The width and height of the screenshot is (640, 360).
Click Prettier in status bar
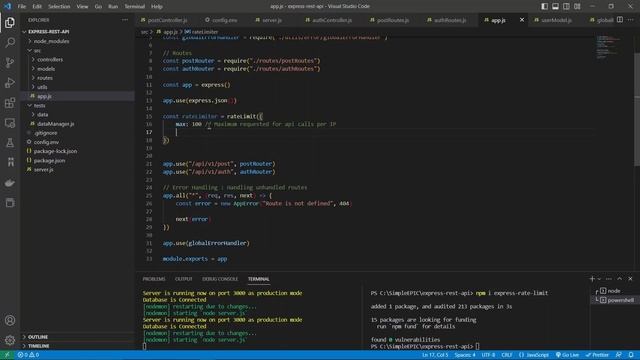pos(597,355)
